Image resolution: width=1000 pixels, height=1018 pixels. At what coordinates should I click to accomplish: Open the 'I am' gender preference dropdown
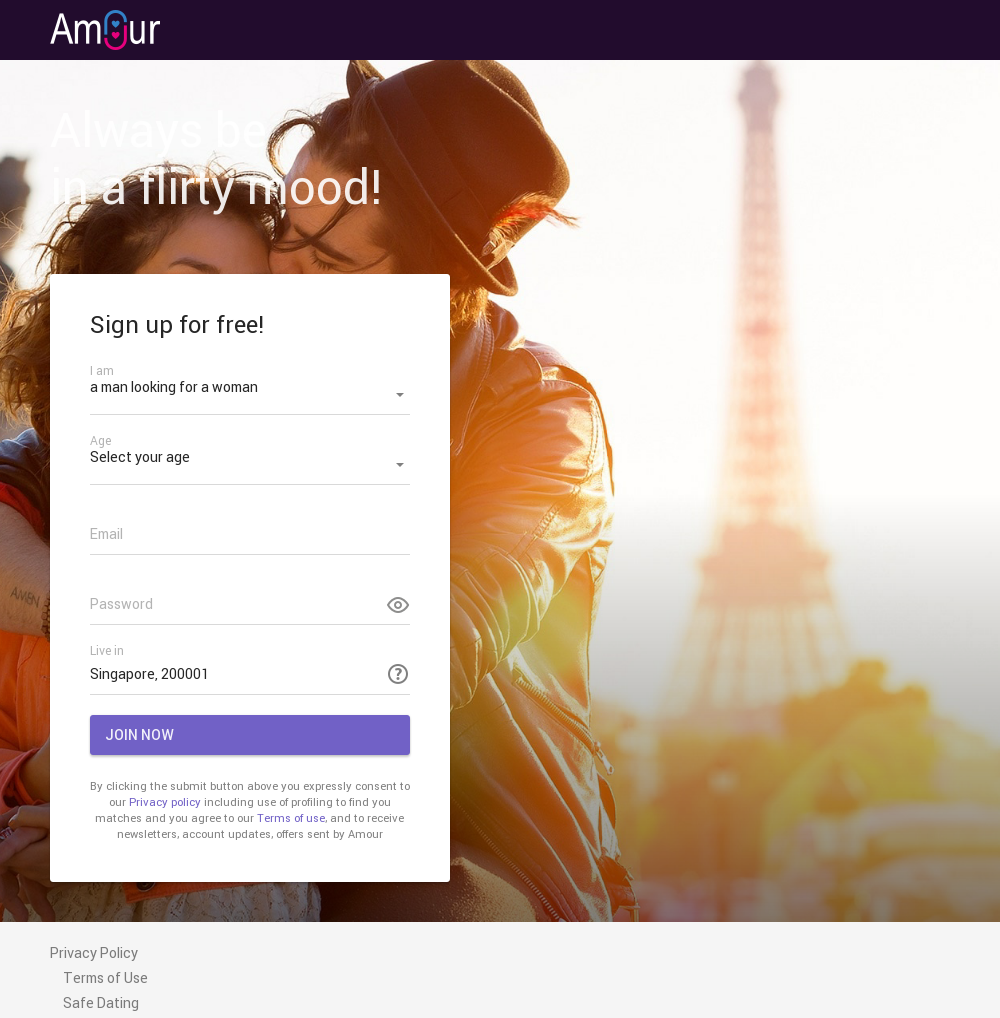[x=249, y=388]
